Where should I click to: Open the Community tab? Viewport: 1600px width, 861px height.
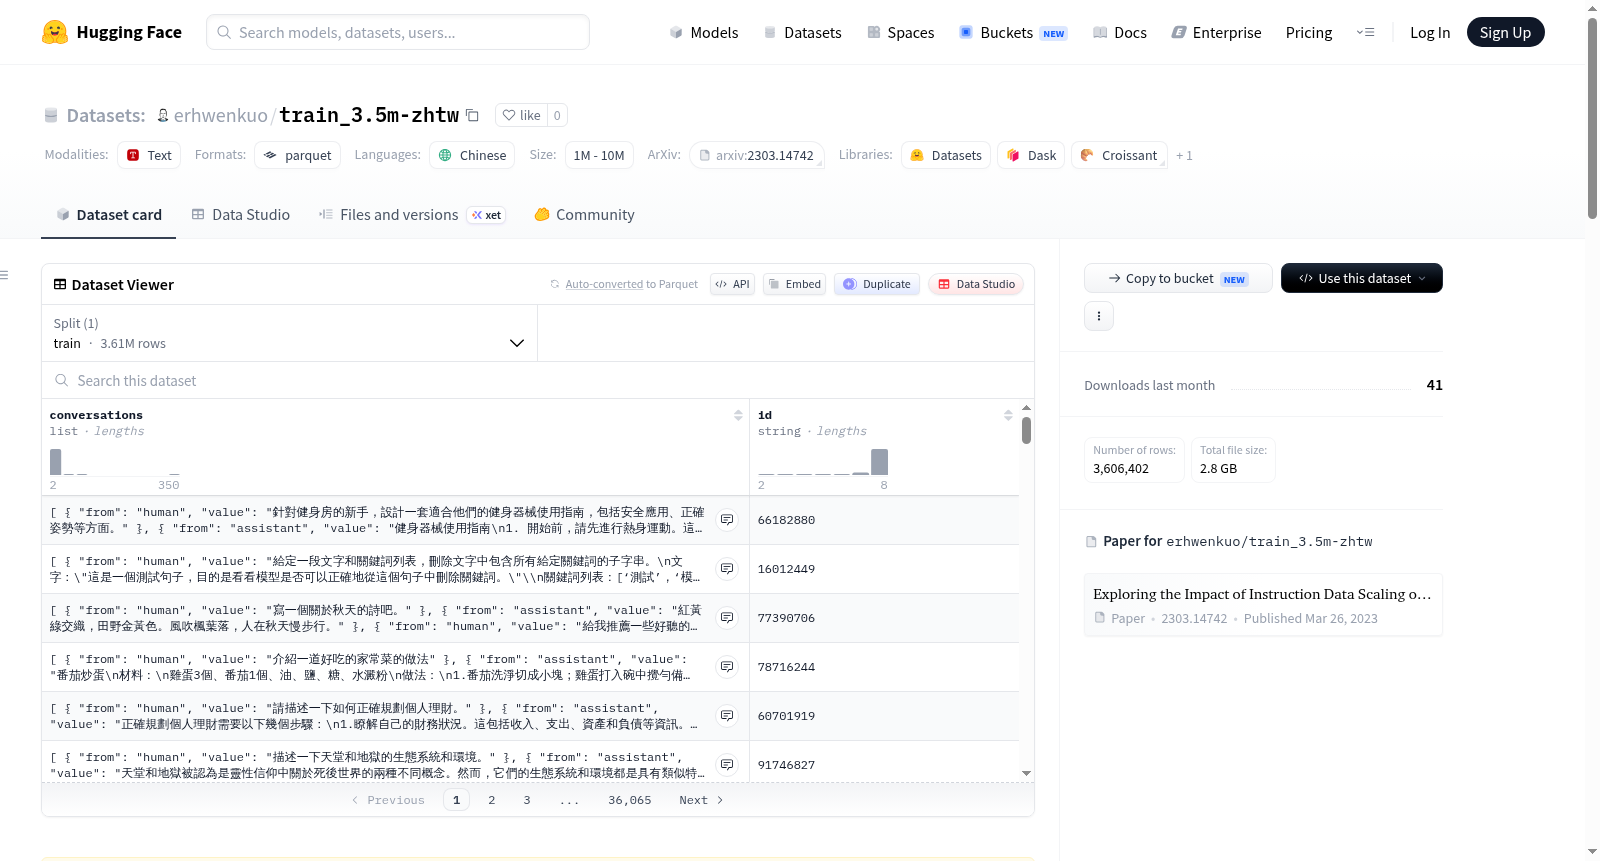point(584,215)
